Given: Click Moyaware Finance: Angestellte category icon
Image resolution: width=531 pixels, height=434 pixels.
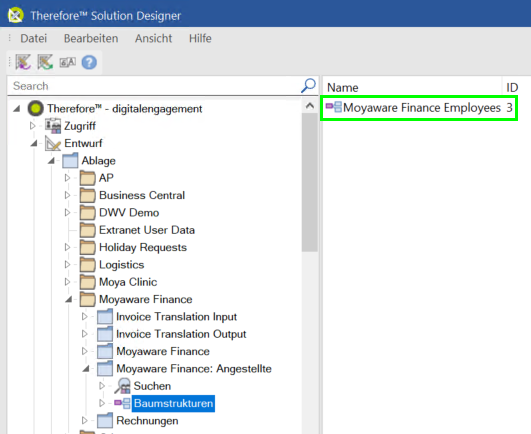Looking at the screenshot, I should (x=105, y=368).
